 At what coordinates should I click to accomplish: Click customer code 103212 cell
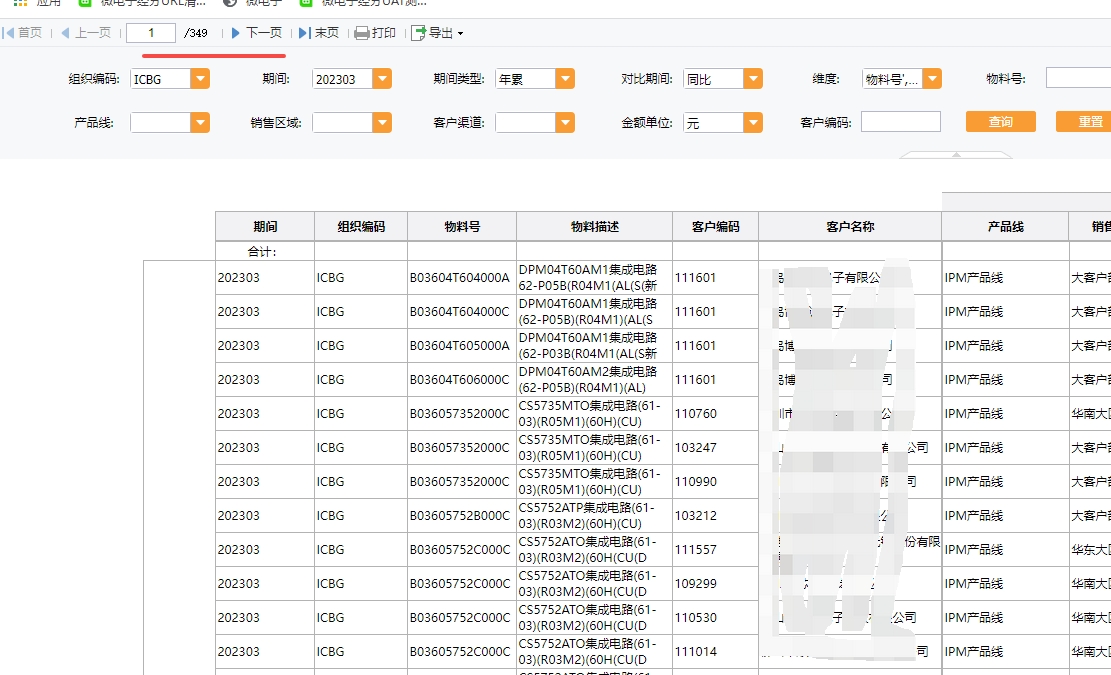(716, 516)
